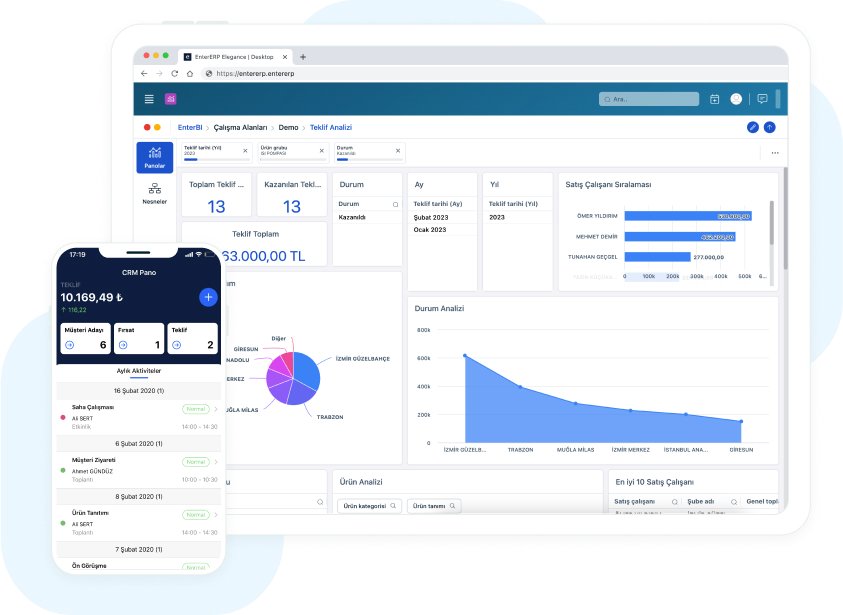Open the hamburger menu in the header
The image size is (843, 615).
pyautogui.click(x=149, y=99)
